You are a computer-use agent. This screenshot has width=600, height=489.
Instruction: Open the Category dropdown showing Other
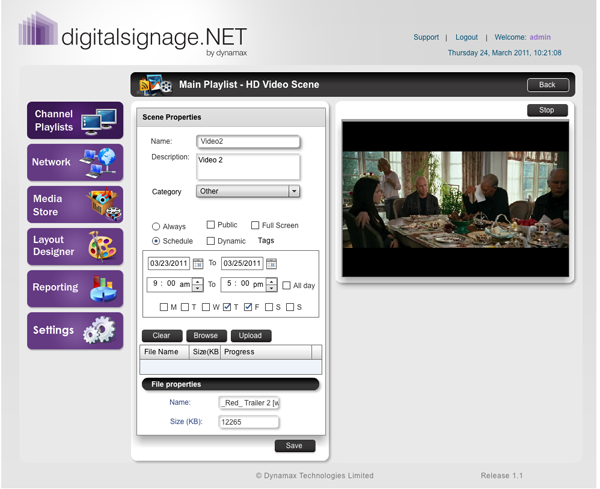pos(248,191)
